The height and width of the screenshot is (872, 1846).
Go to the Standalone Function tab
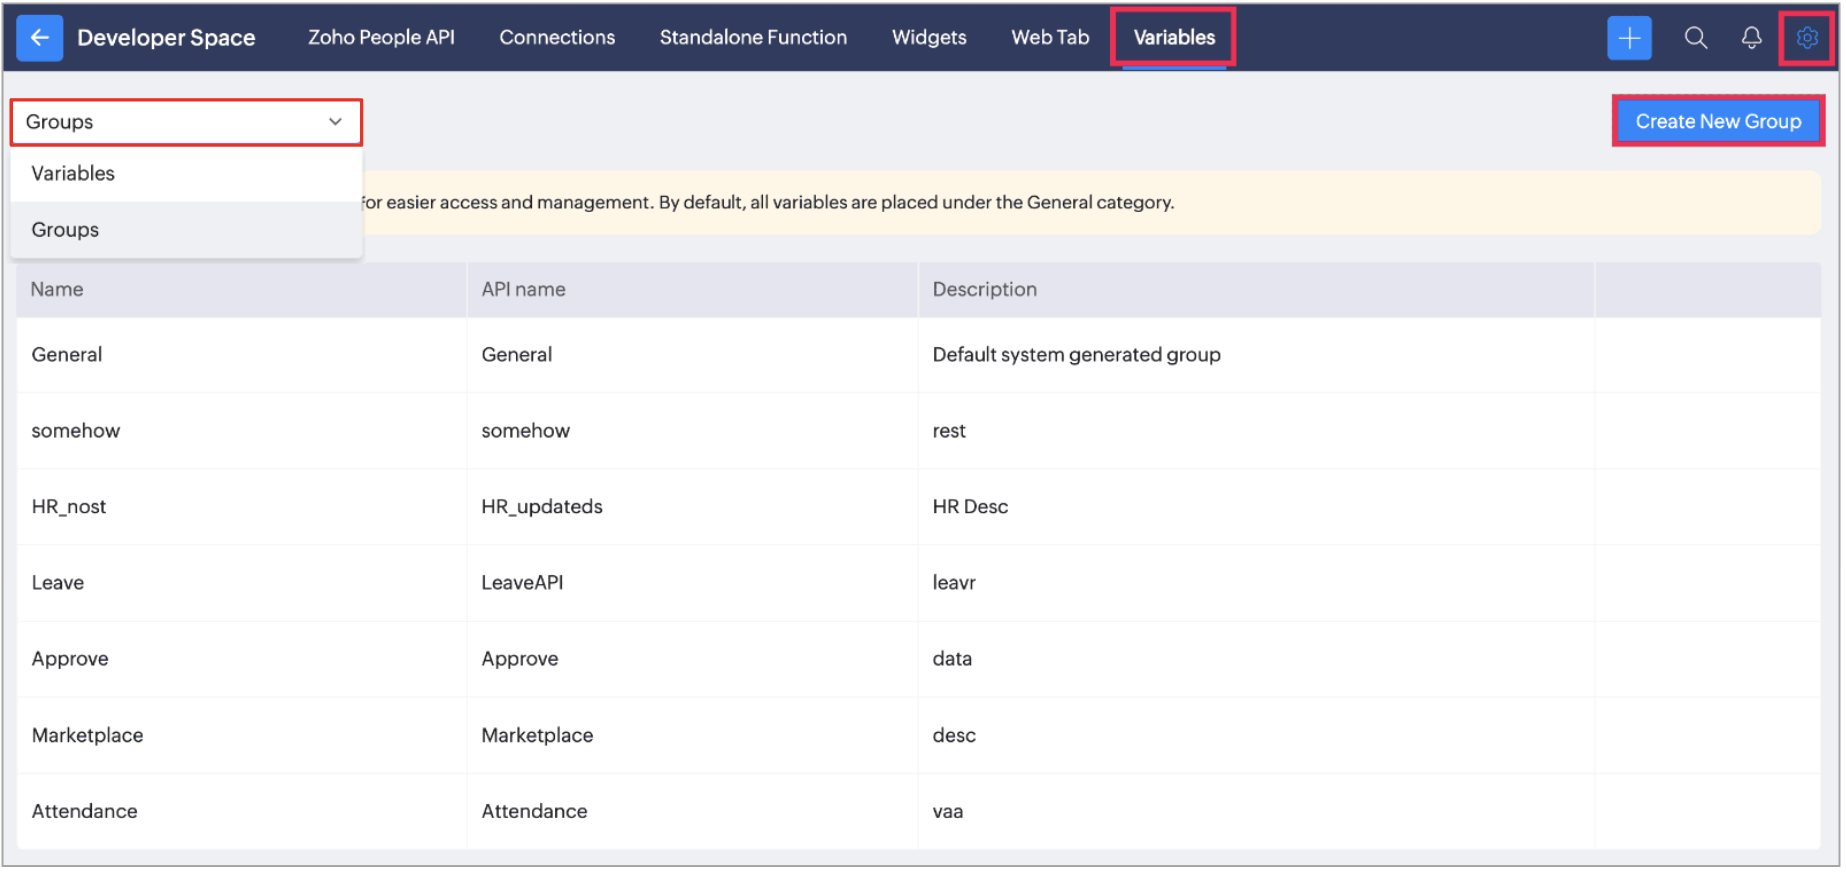753,38
